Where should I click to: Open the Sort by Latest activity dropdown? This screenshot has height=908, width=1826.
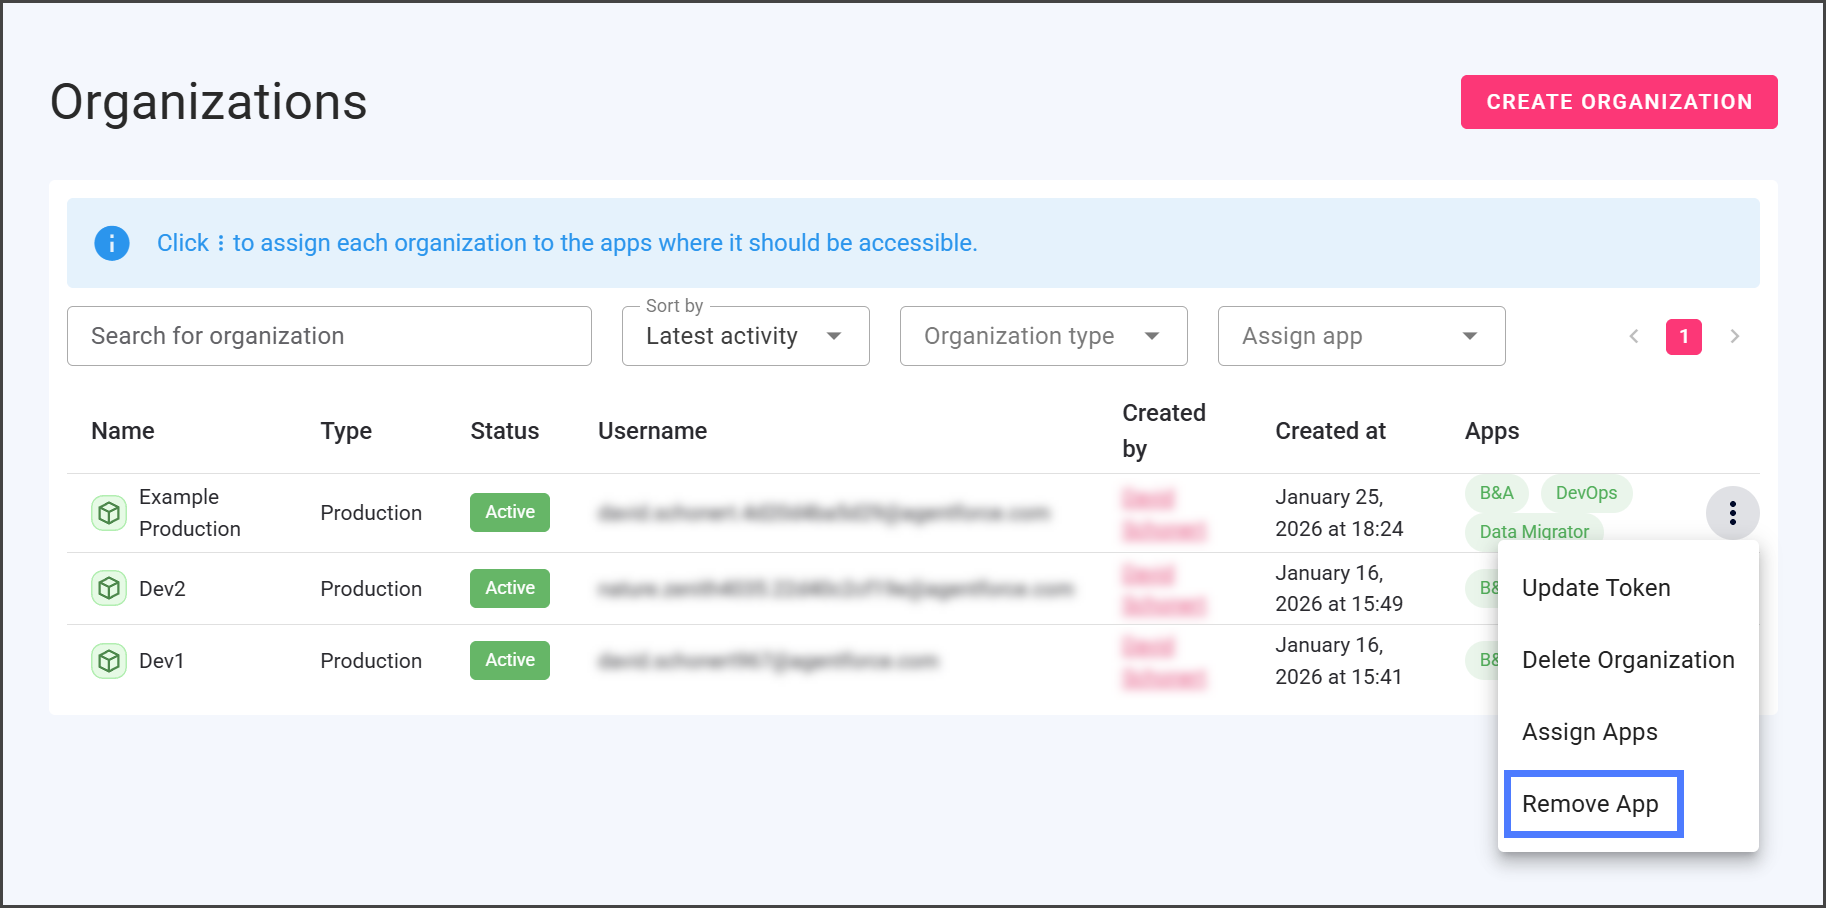pos(745,337)
